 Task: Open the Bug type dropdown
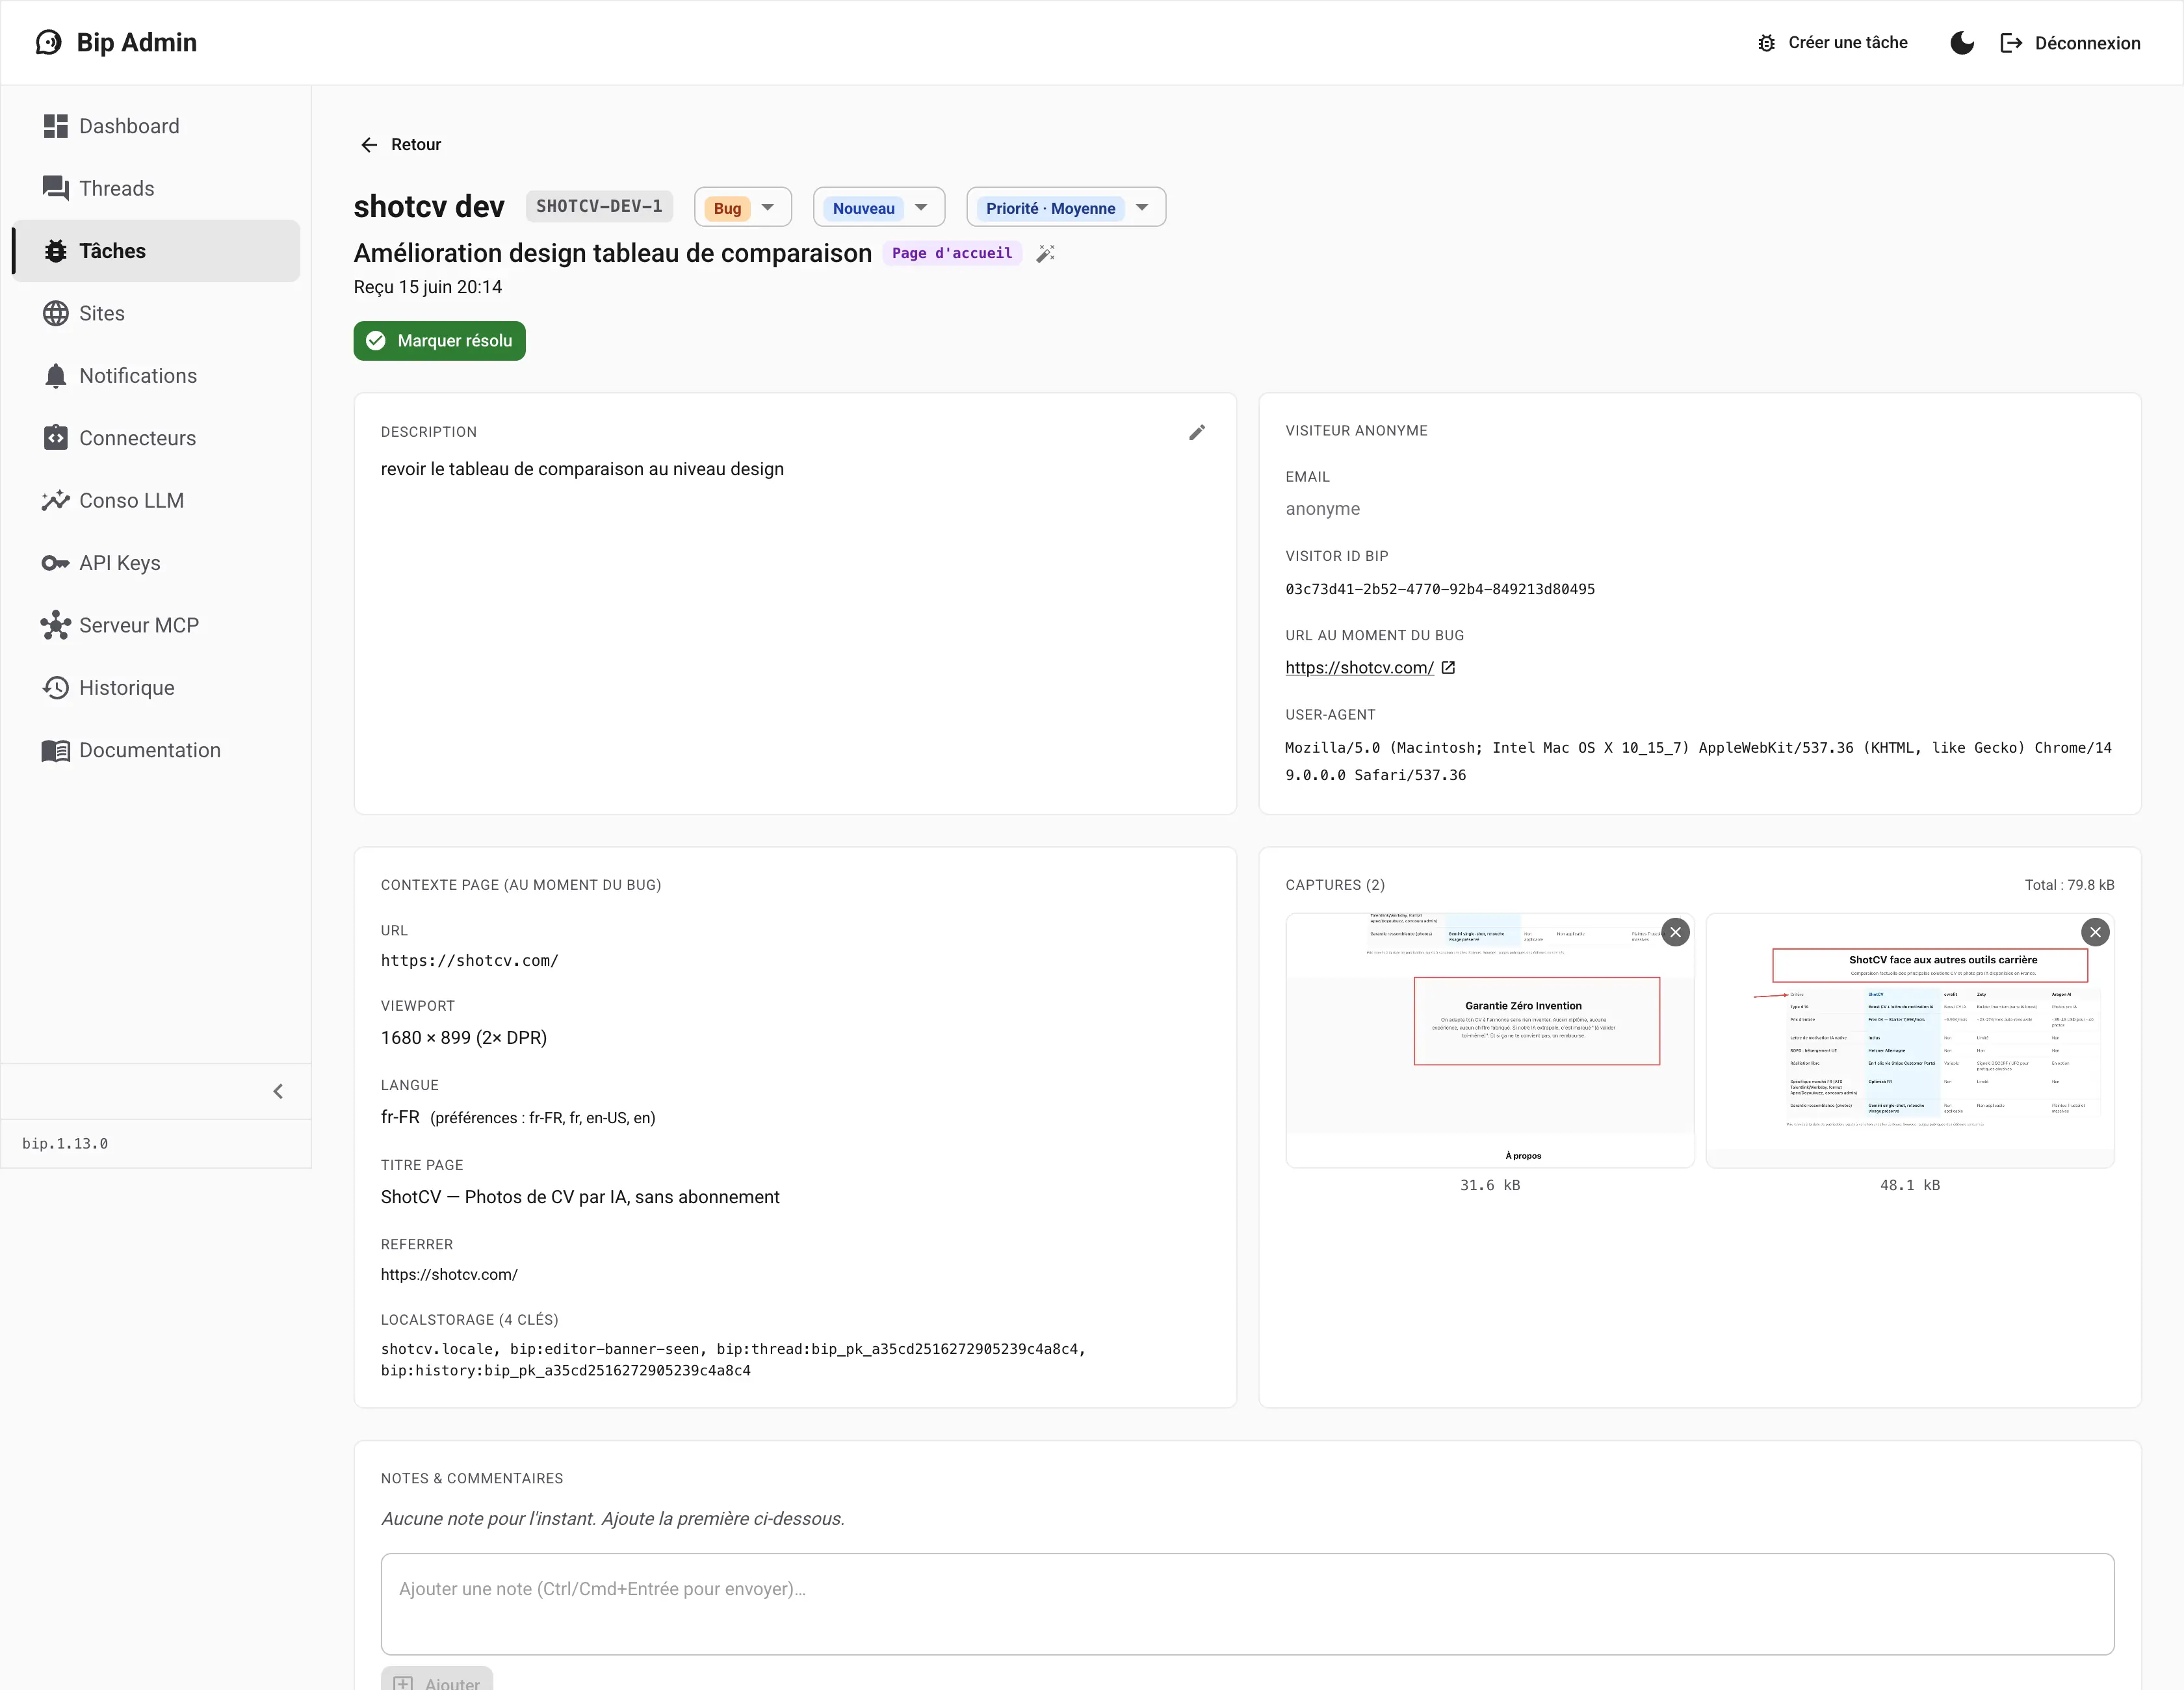click(x=743, y=207)
